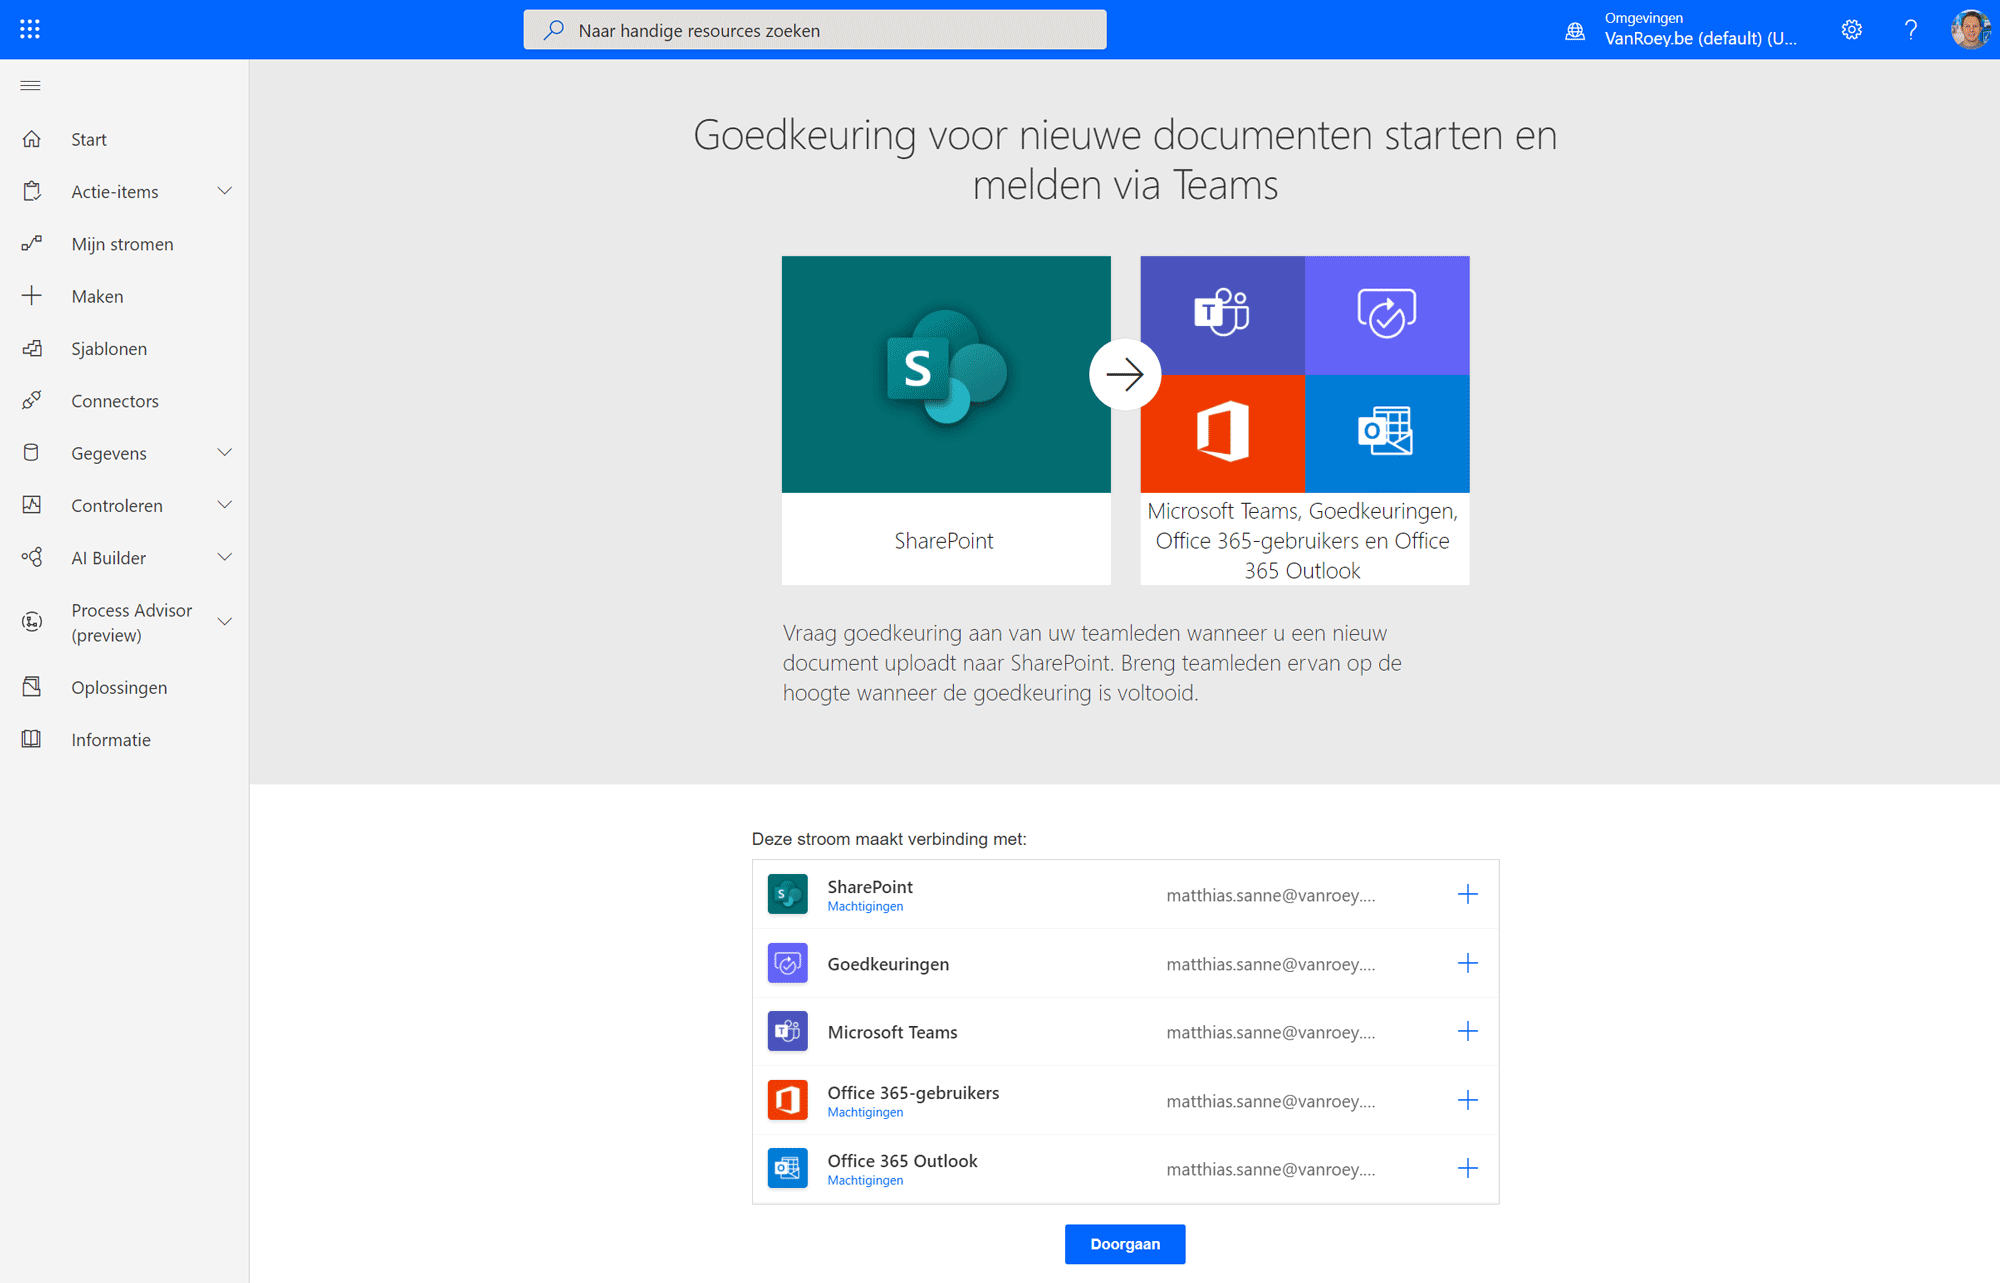Open the user profile avatar
This screenshot has width=2000, height=1283.
(x=1970, y=29)
